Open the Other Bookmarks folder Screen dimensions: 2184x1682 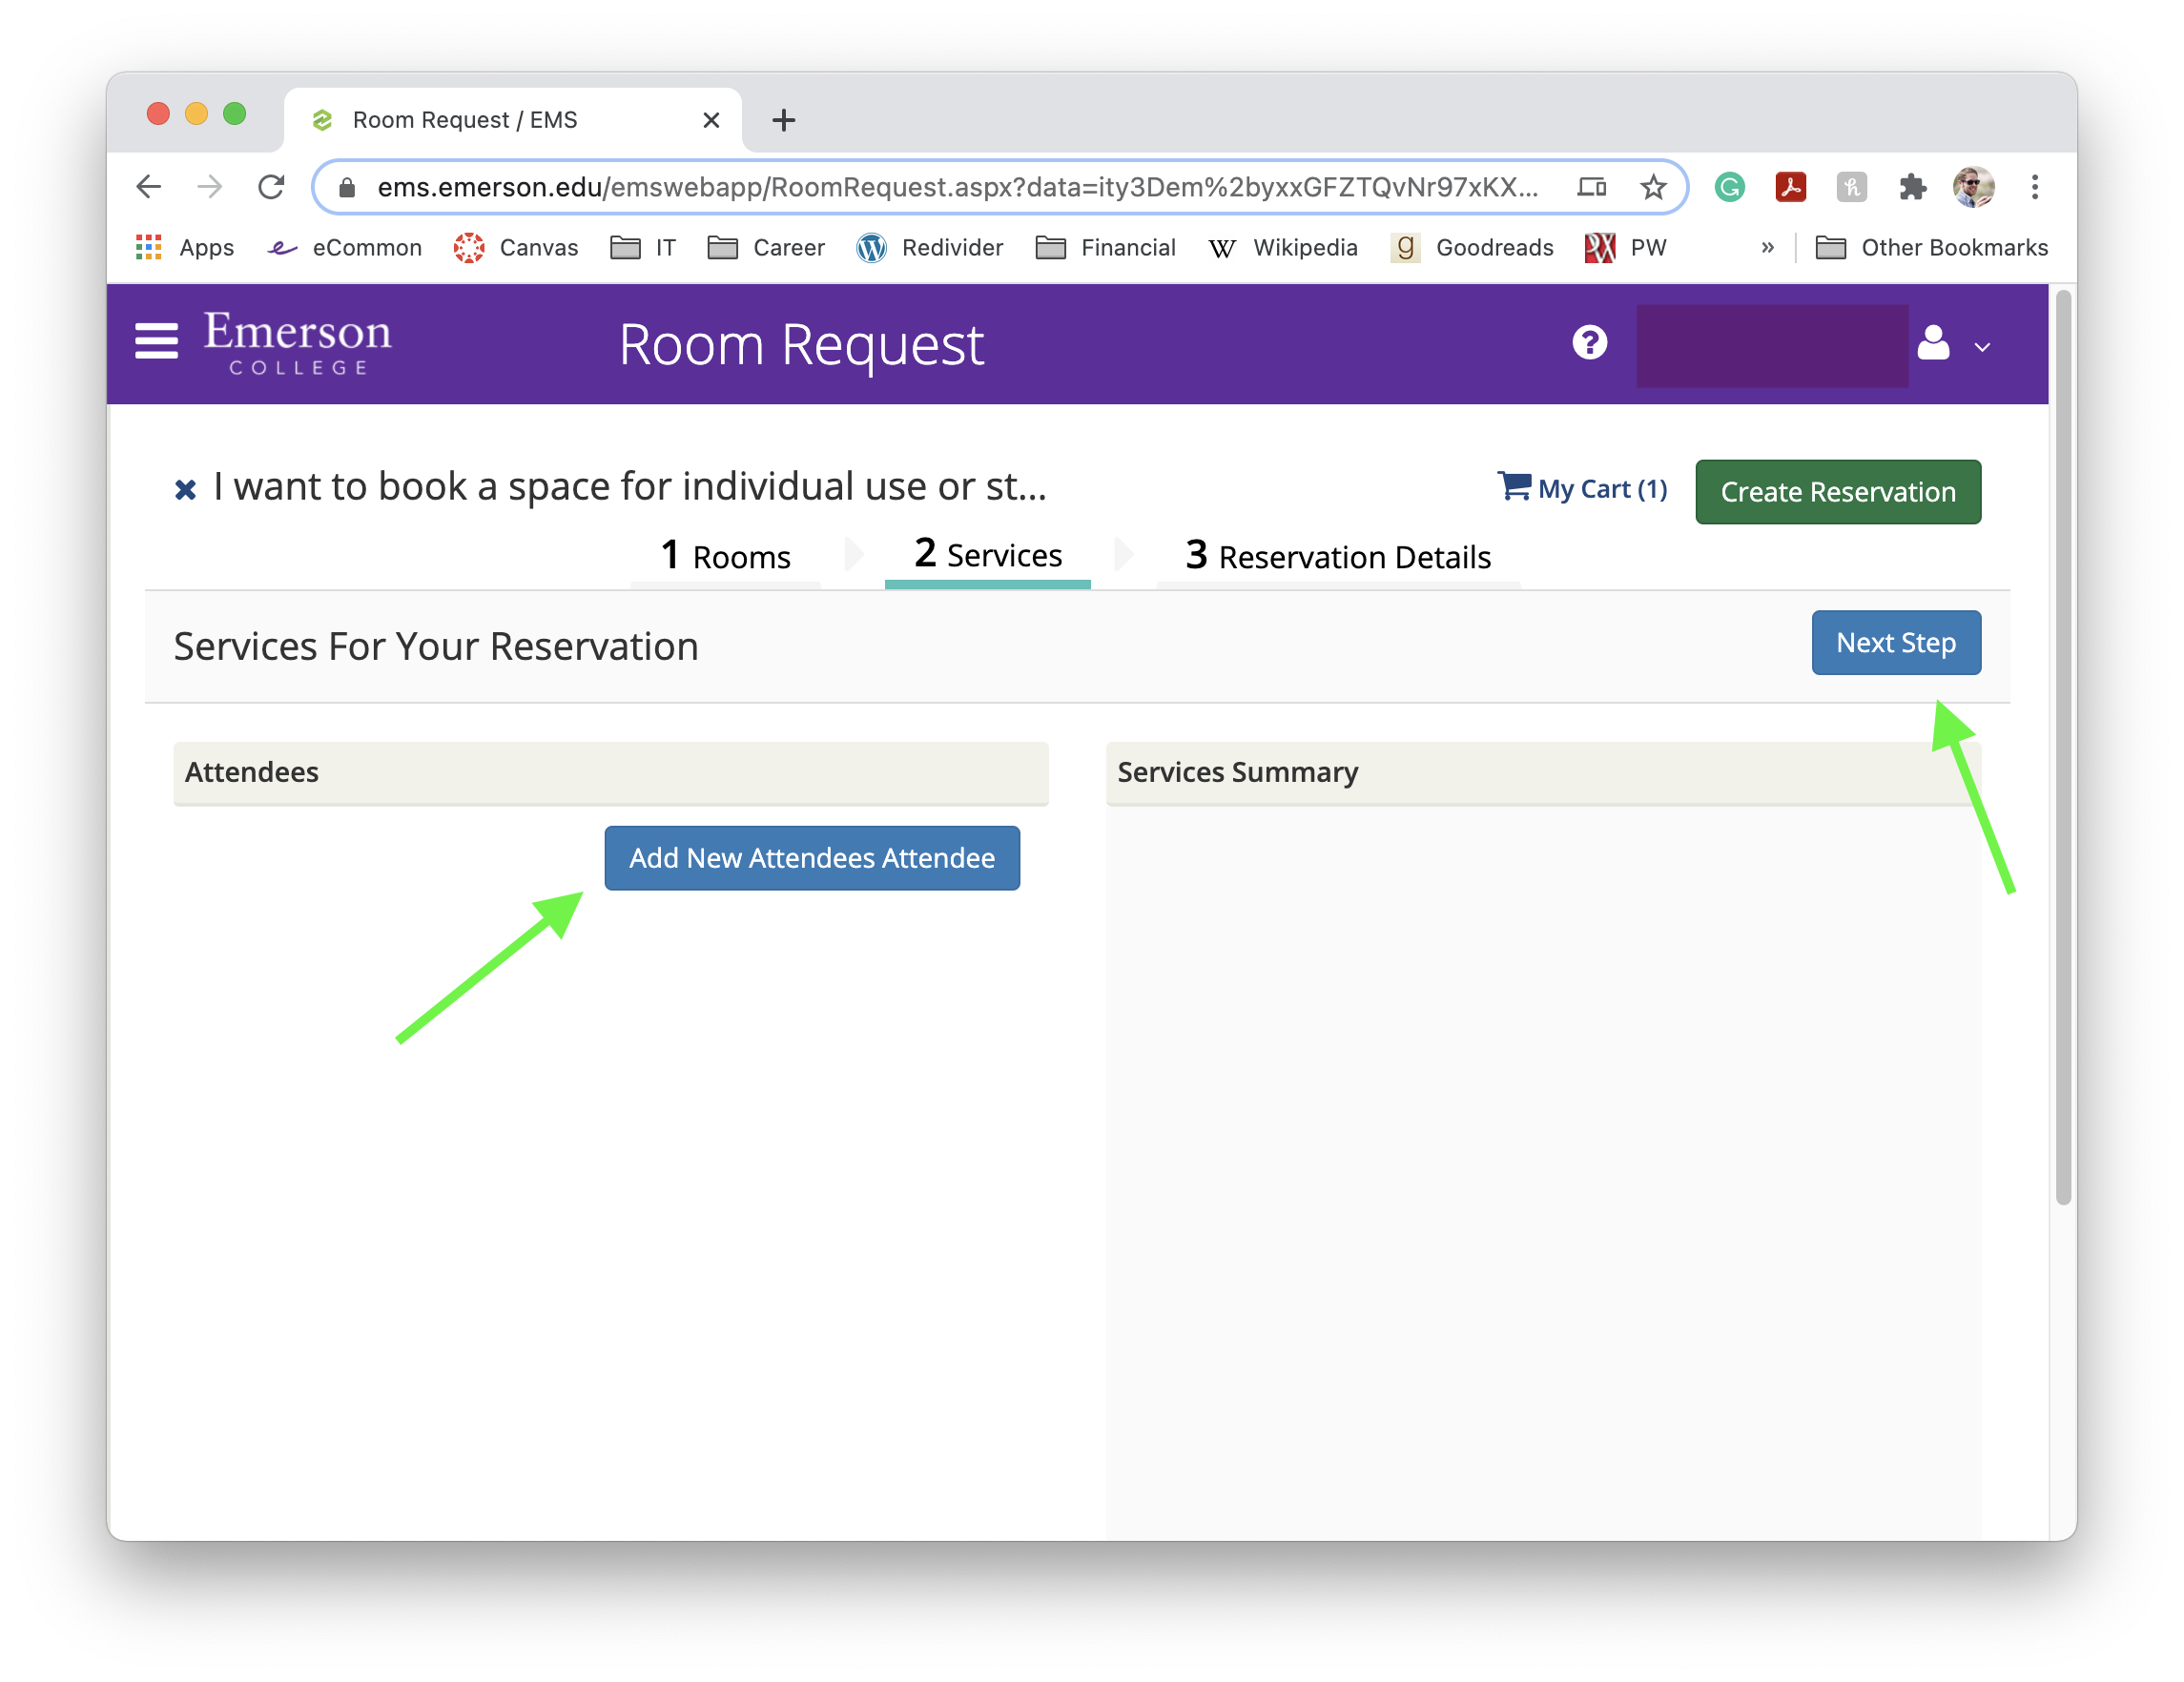click(1931, 247)
